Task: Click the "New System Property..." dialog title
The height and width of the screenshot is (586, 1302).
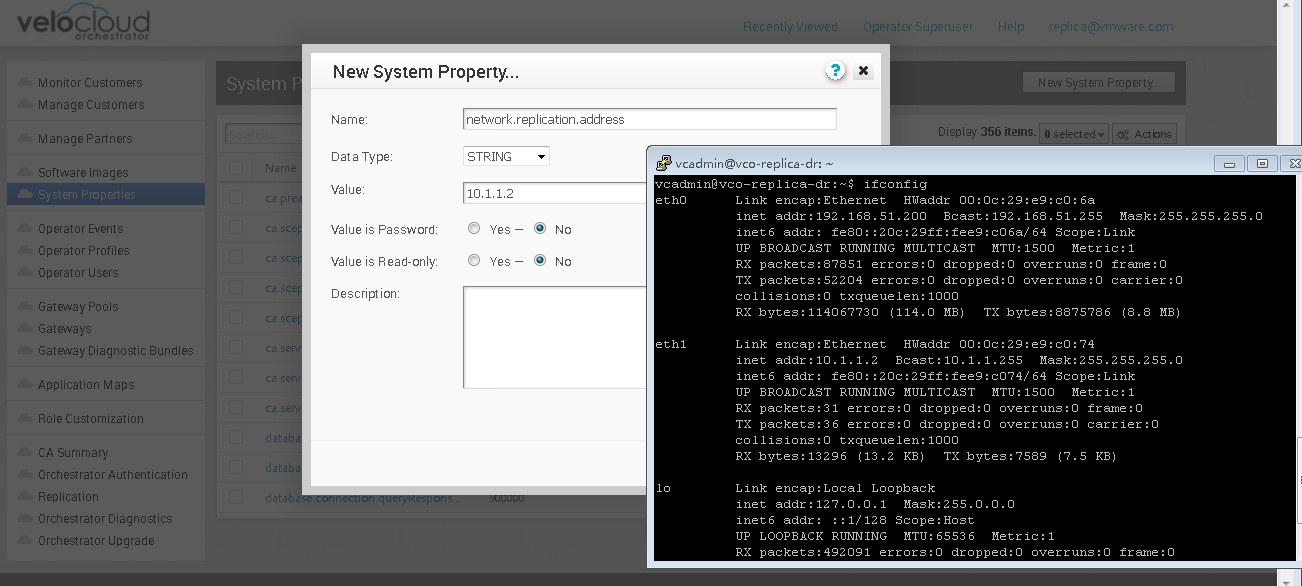Action: [426, 72]
